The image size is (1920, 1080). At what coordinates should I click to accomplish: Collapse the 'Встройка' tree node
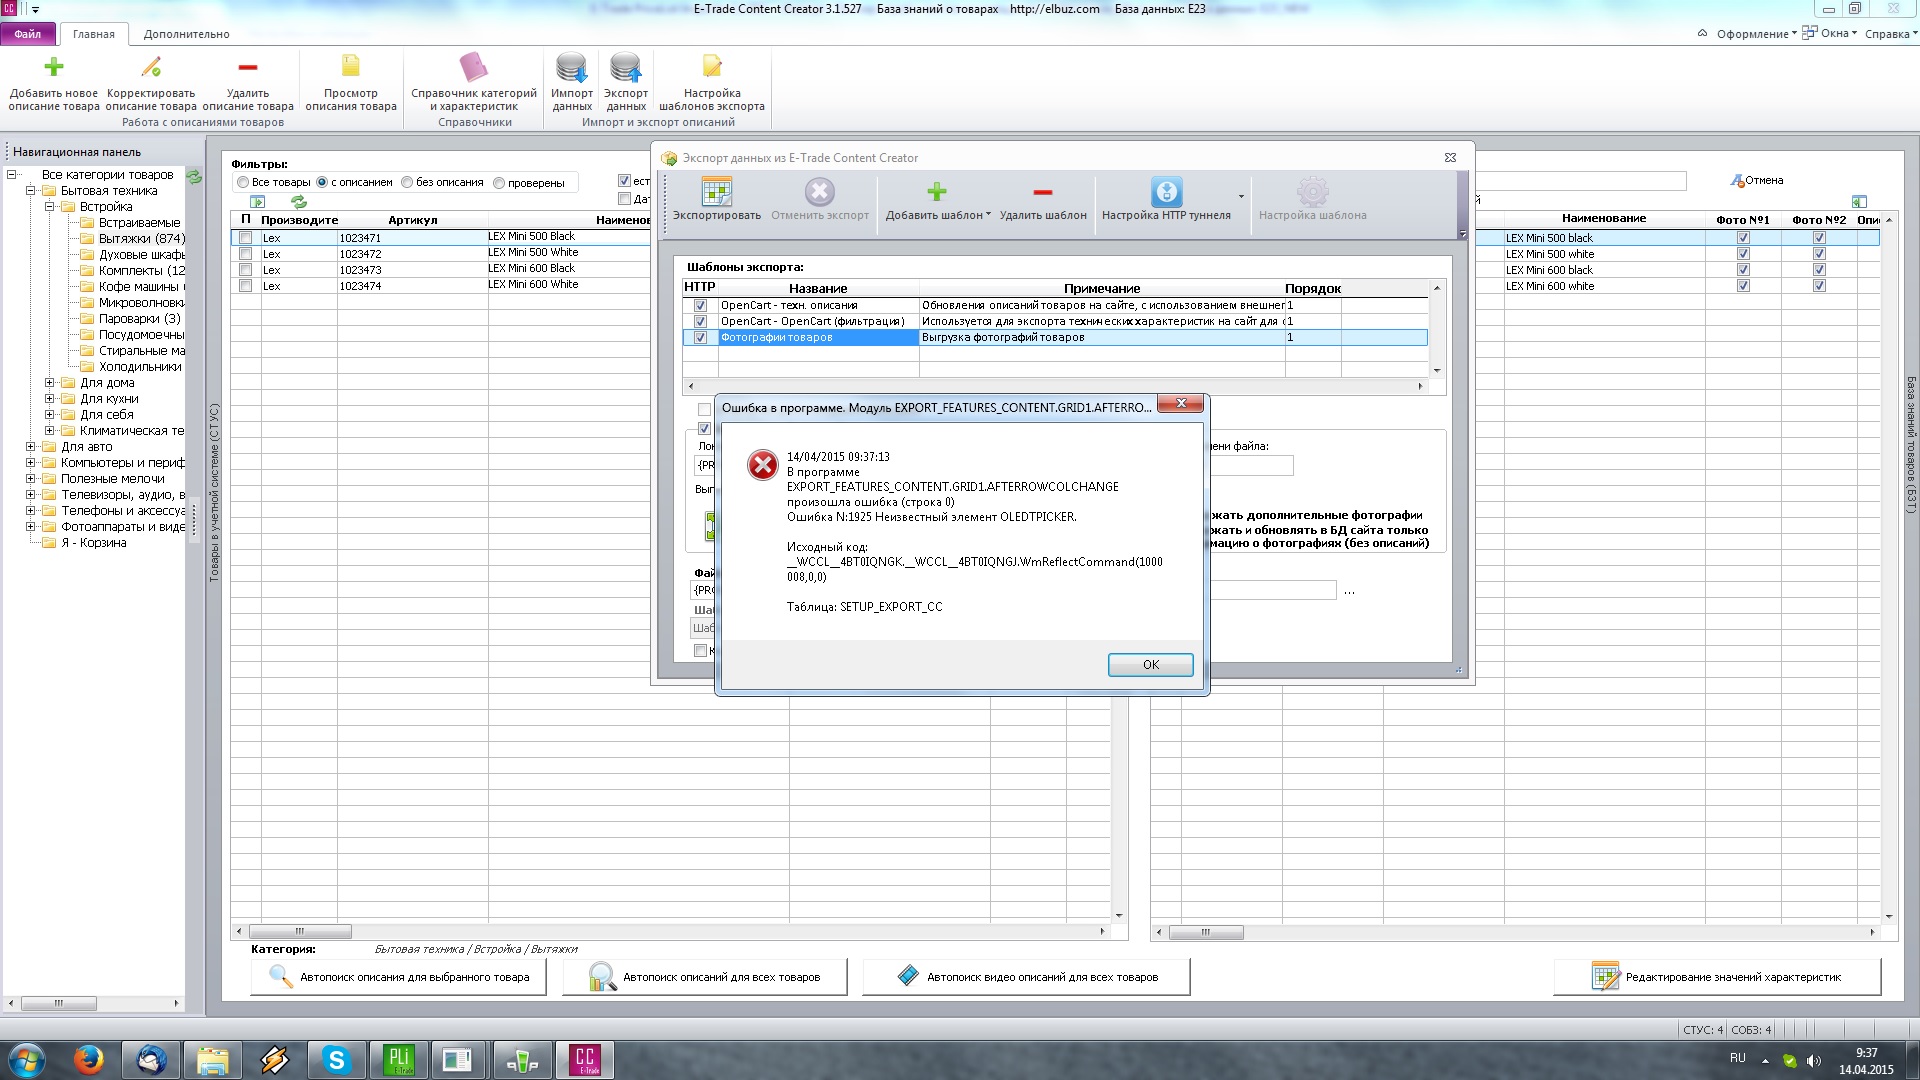[x=49, y=207]
